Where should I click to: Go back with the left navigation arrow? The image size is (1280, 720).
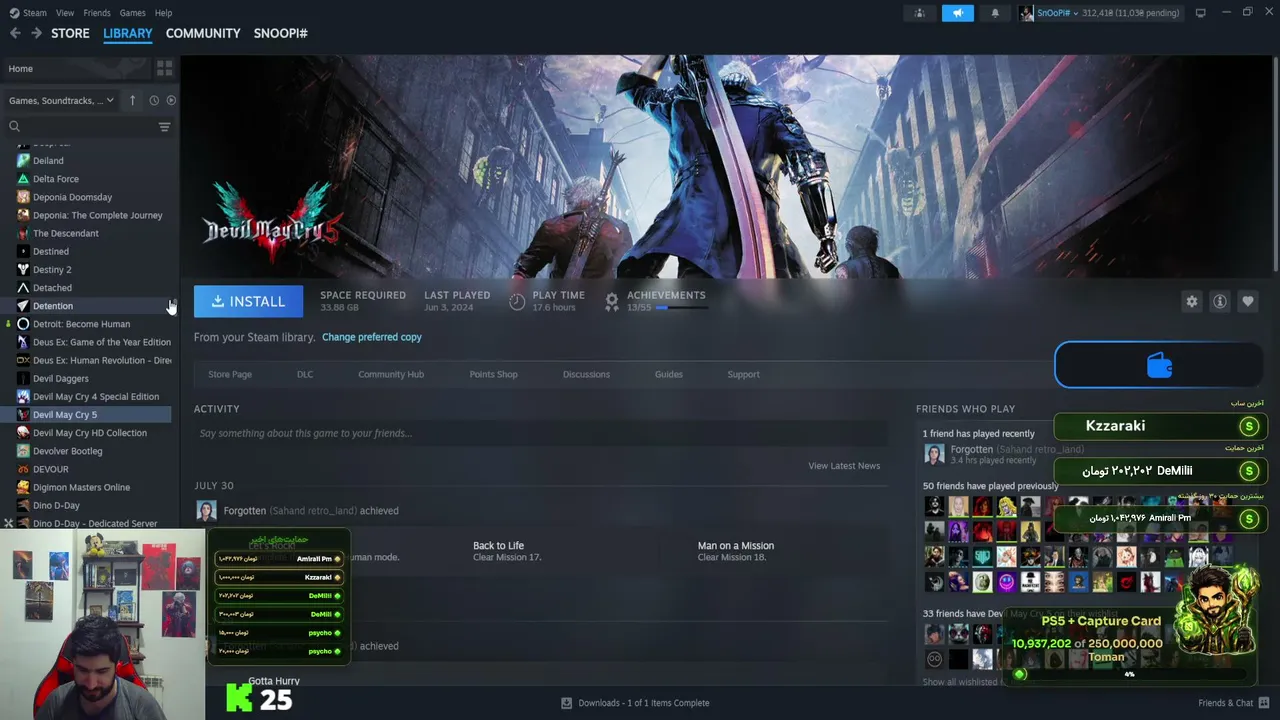[x=15, y=33]
